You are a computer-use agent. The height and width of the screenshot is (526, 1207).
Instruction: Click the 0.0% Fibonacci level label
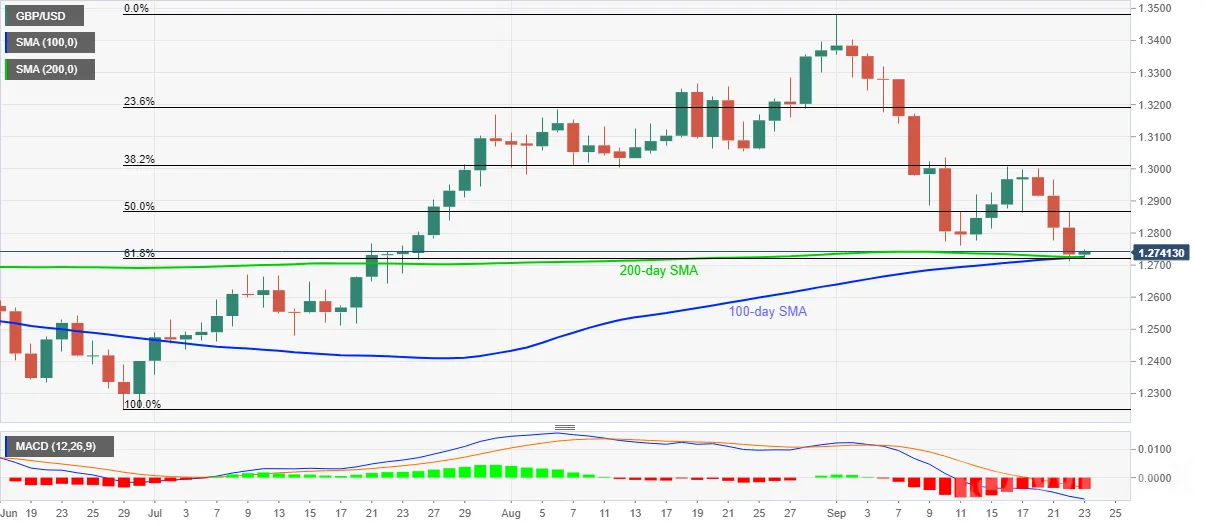pyautogui.click(x=138, y=8)
